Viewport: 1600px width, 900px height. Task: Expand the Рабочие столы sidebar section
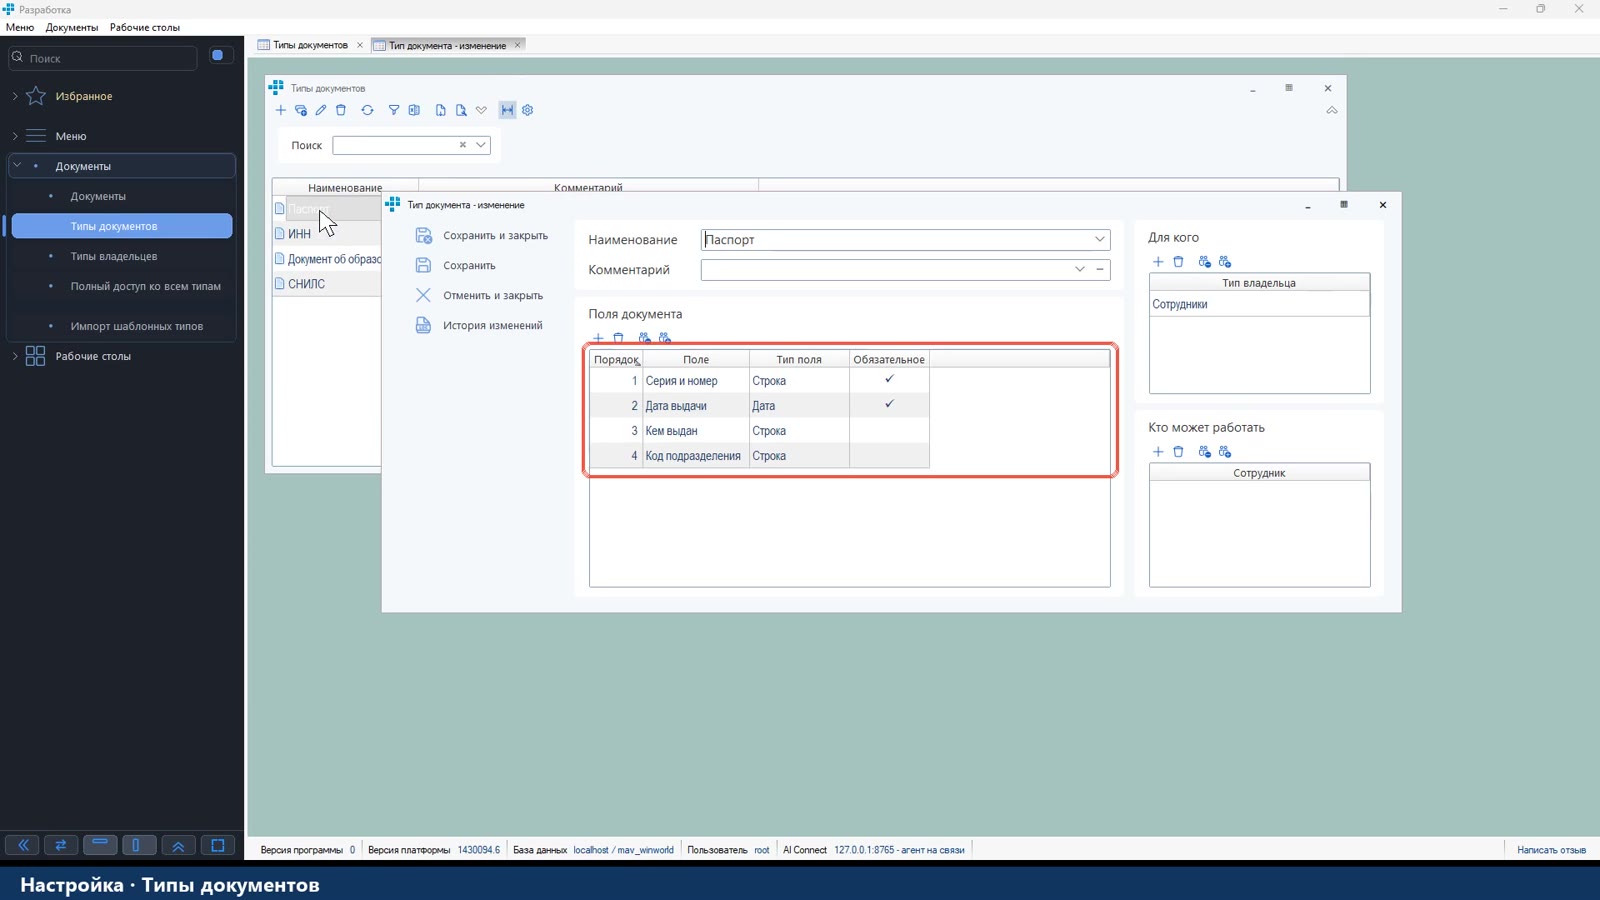pyautogui.click(x=15, y=356)
